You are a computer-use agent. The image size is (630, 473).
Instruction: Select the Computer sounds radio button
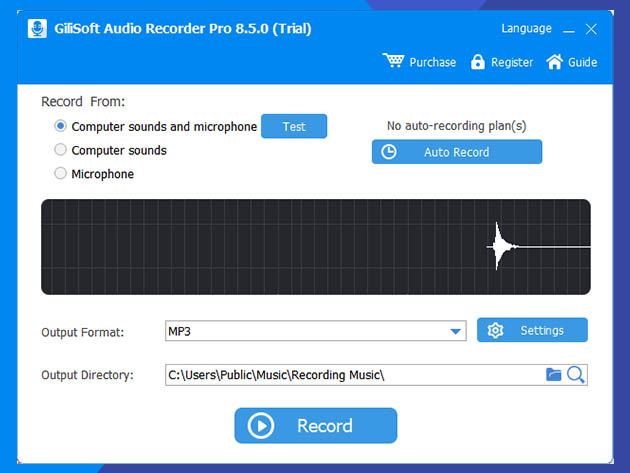tap(60, 150)
